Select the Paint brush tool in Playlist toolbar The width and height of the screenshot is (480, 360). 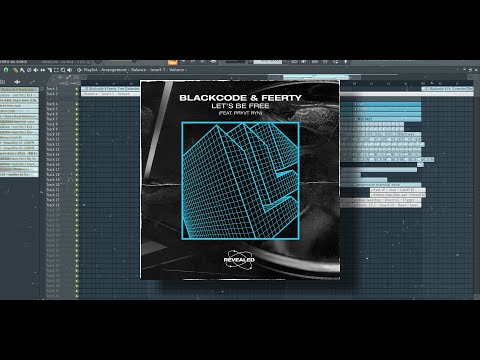click(22, 70)
